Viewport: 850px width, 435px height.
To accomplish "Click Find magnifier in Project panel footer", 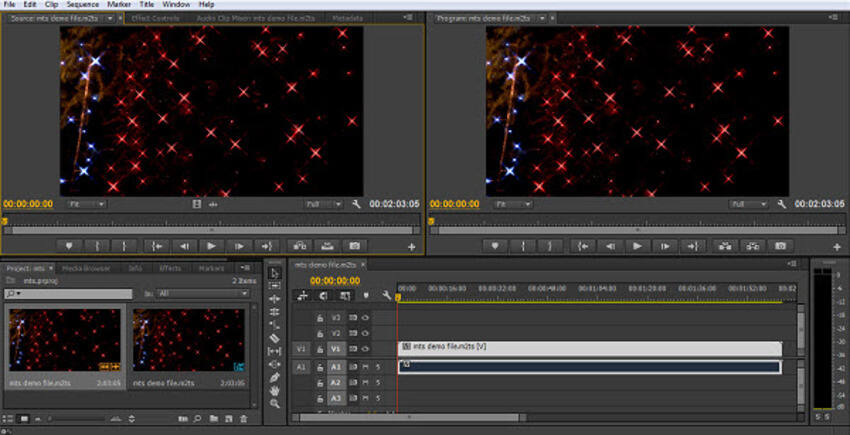I will (x=198, y=419).
